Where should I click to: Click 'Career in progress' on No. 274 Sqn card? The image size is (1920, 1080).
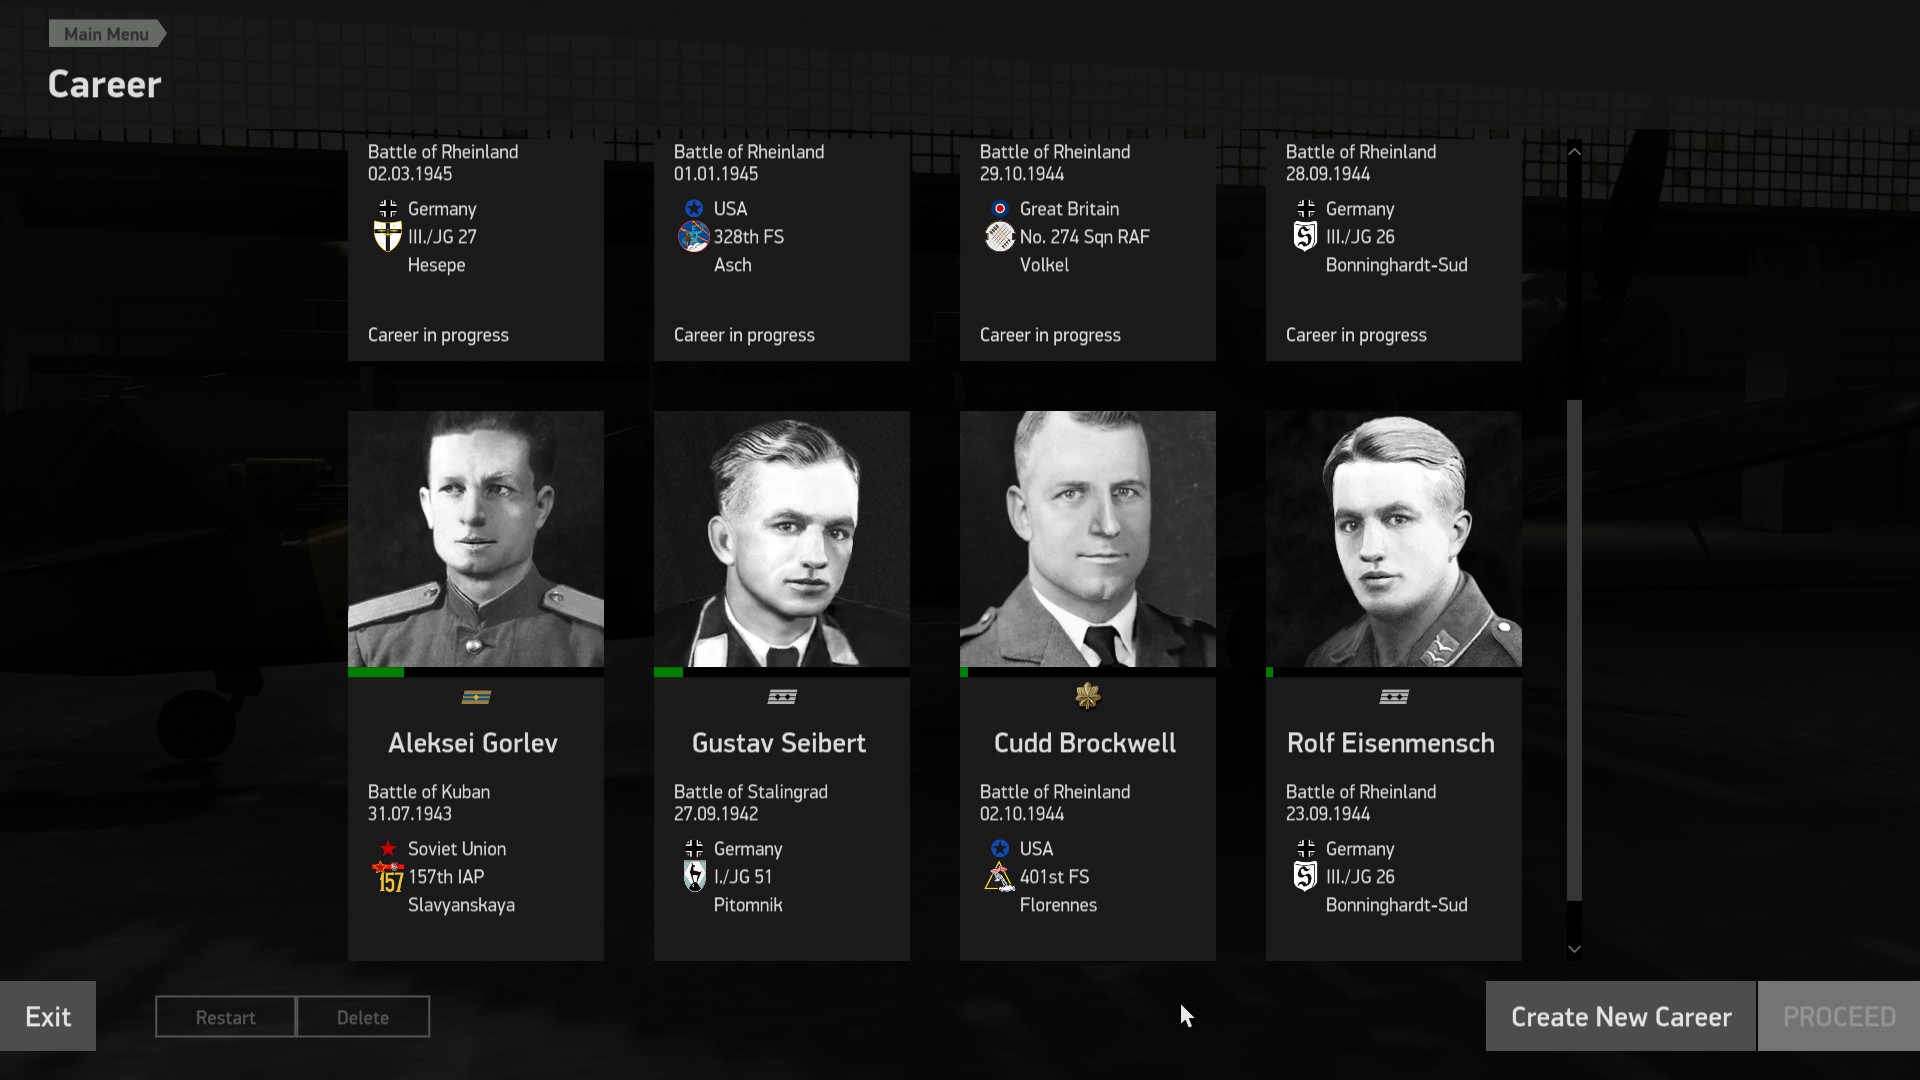pyautogui.click(x=1050, y=335)
